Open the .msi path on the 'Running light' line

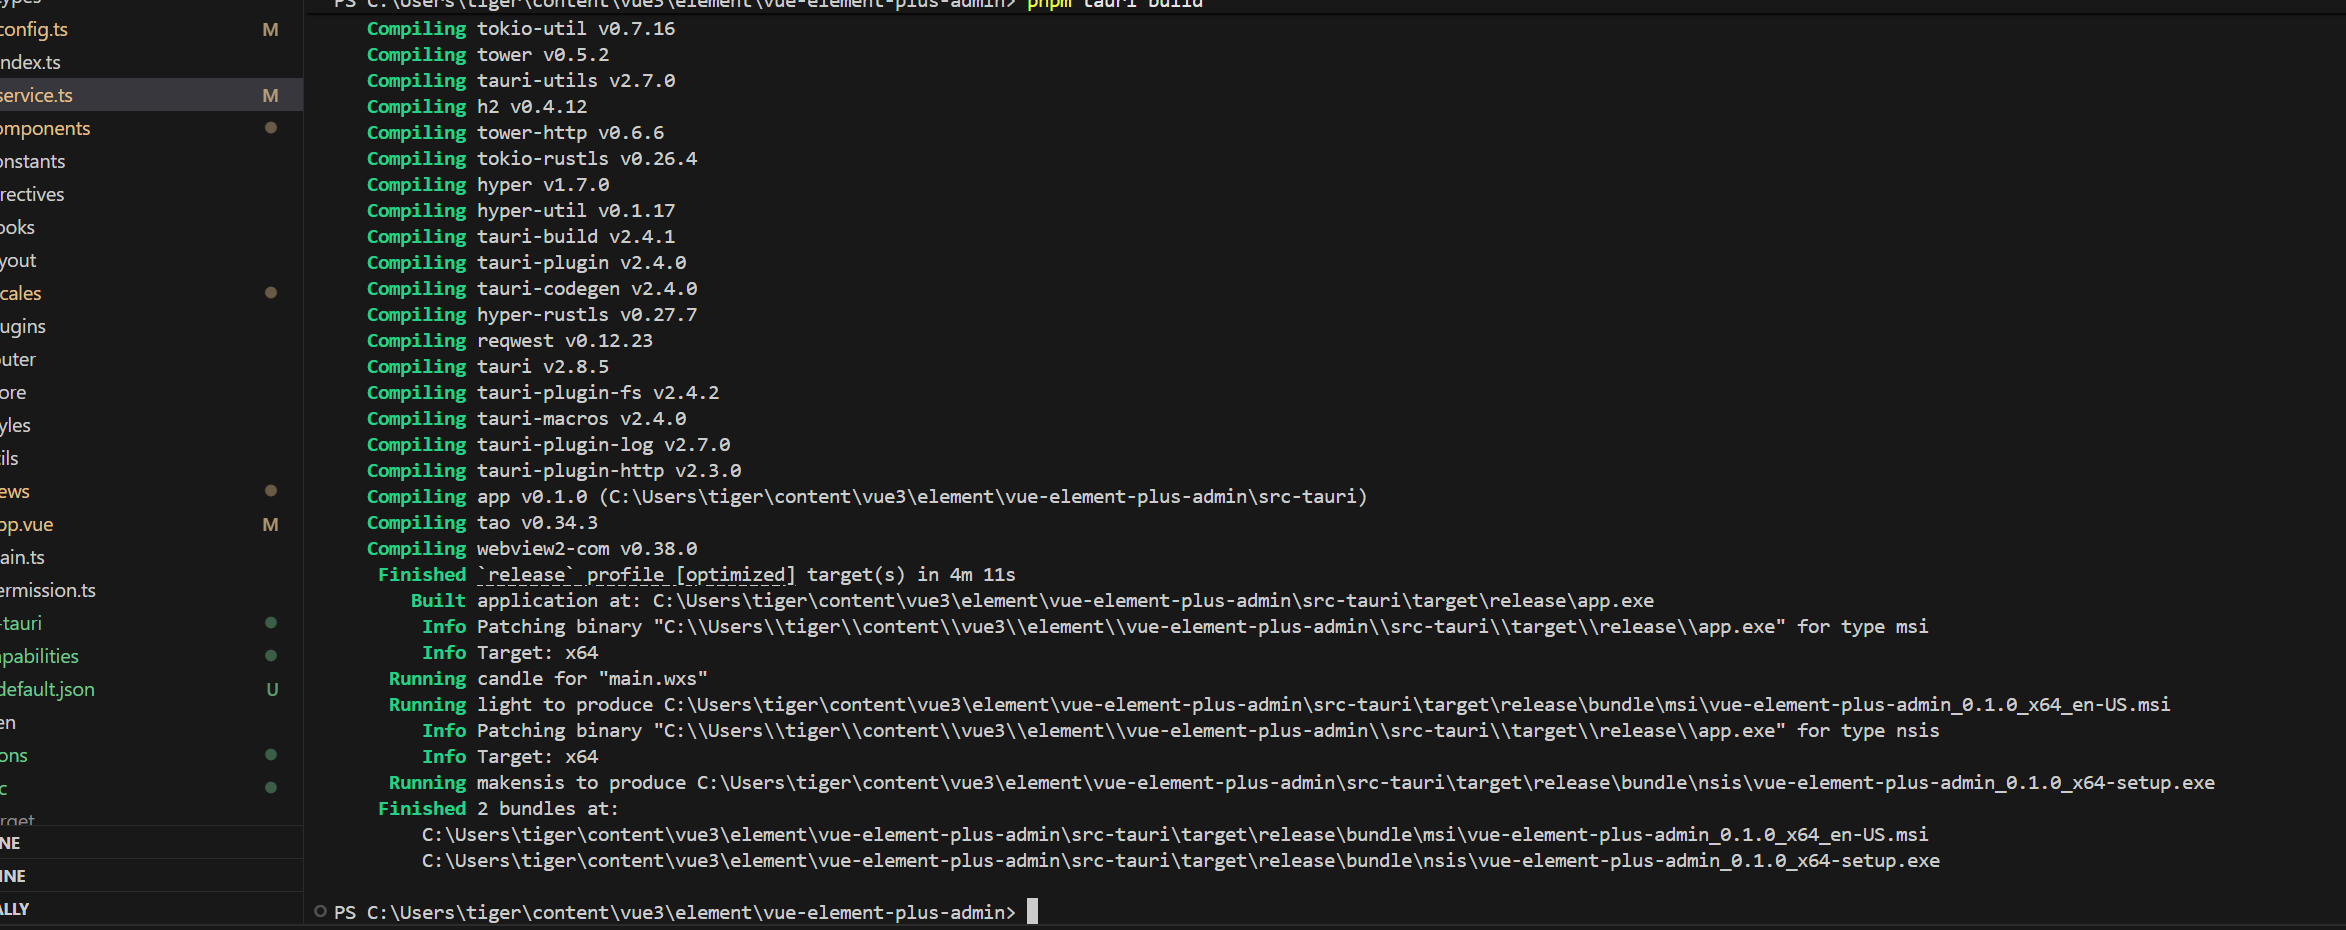coord(1417,705)
